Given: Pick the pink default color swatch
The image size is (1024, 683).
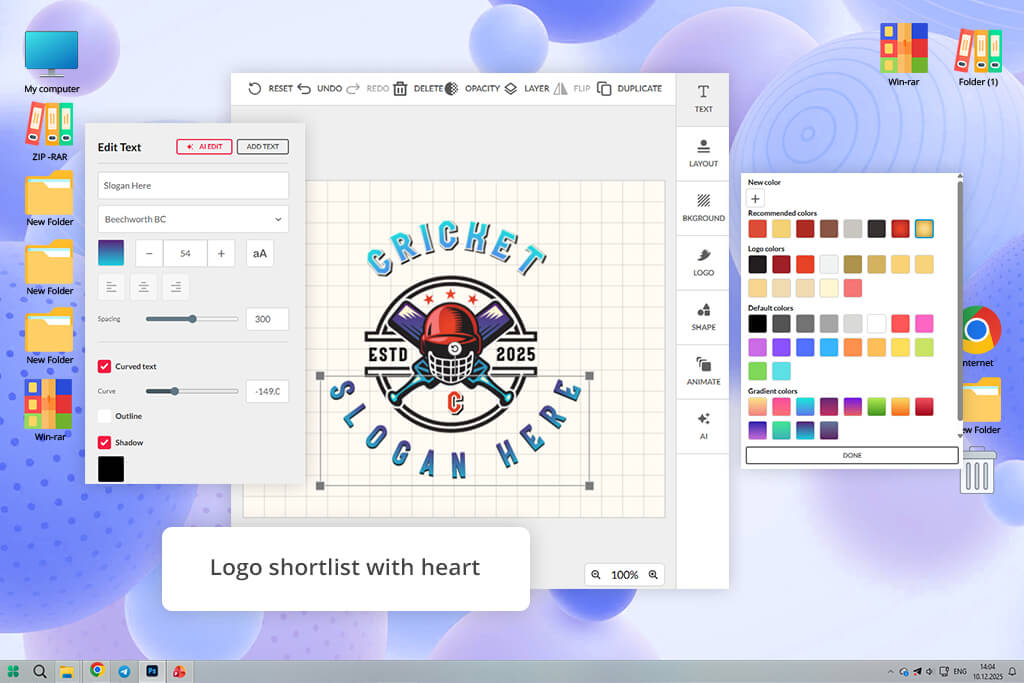Looking at the screenshot, I should point(924,323).
